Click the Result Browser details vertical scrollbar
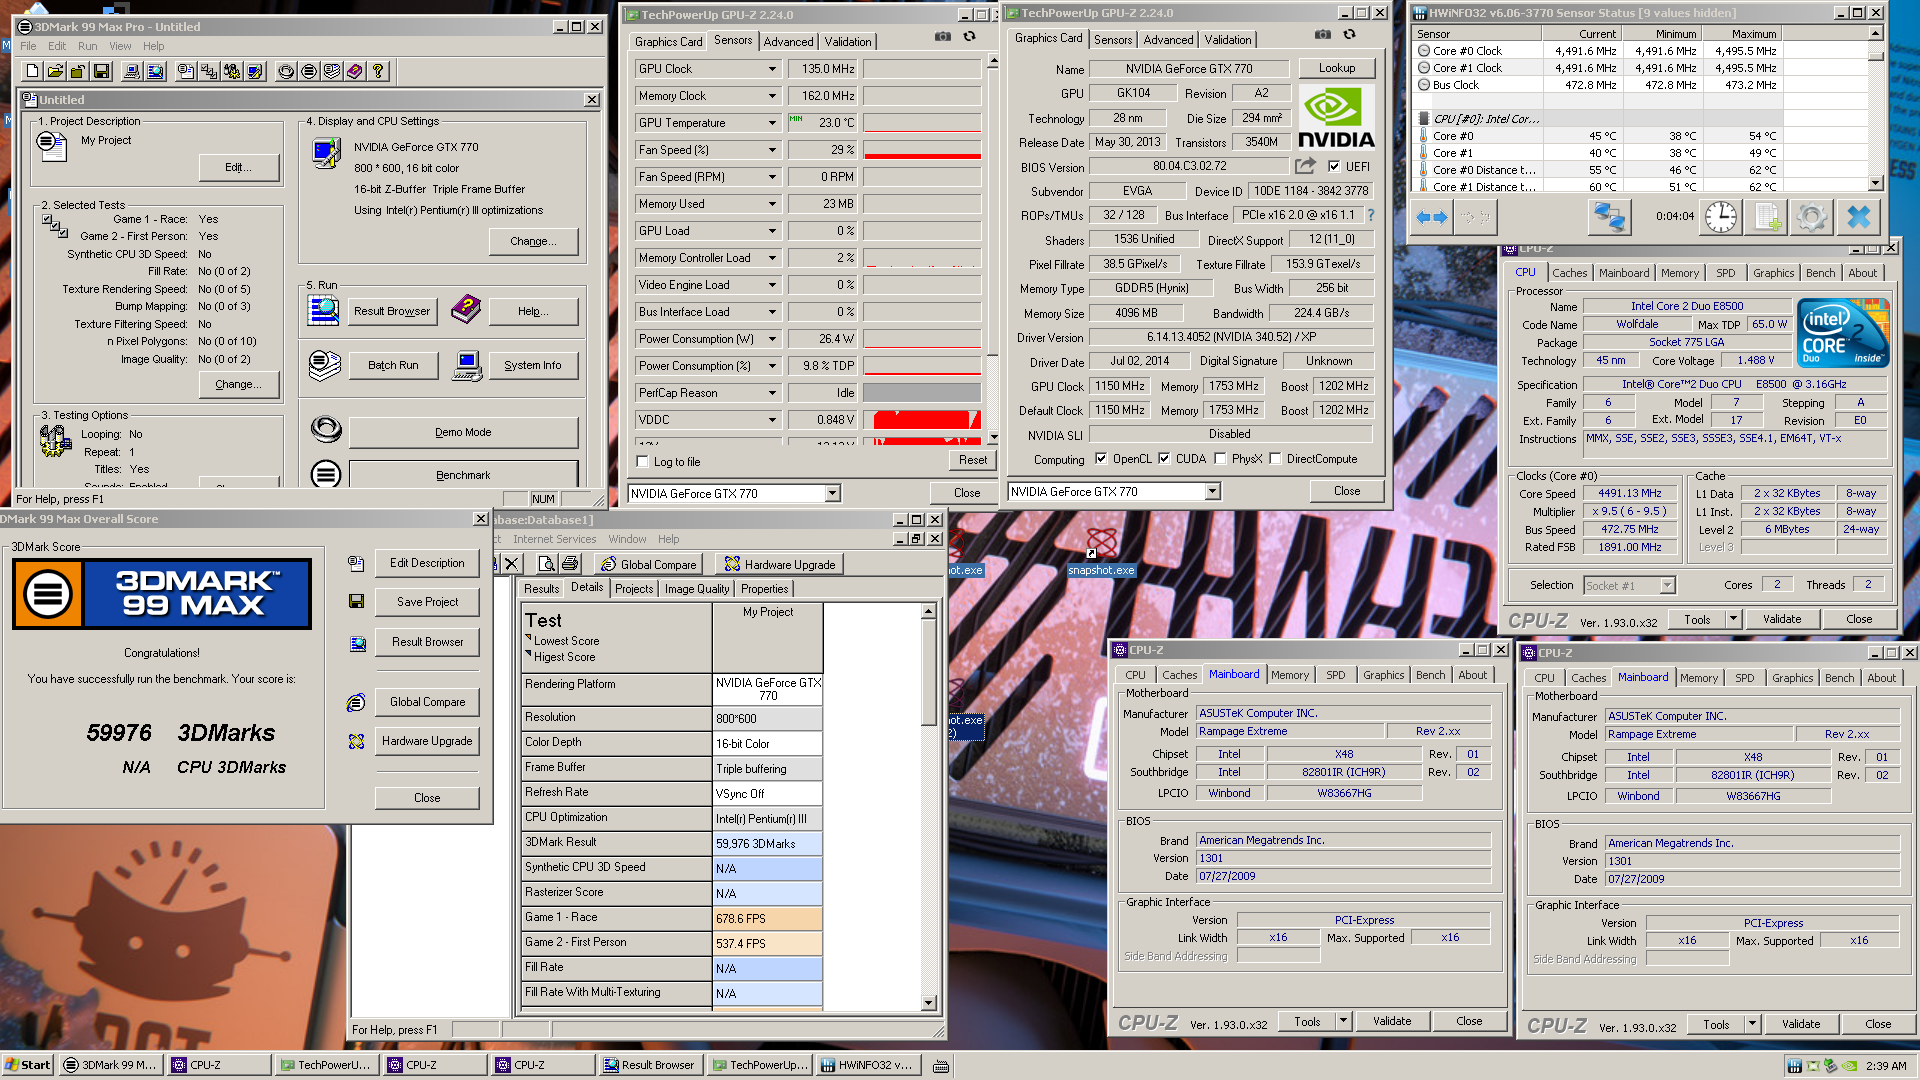 click(928, 807)
